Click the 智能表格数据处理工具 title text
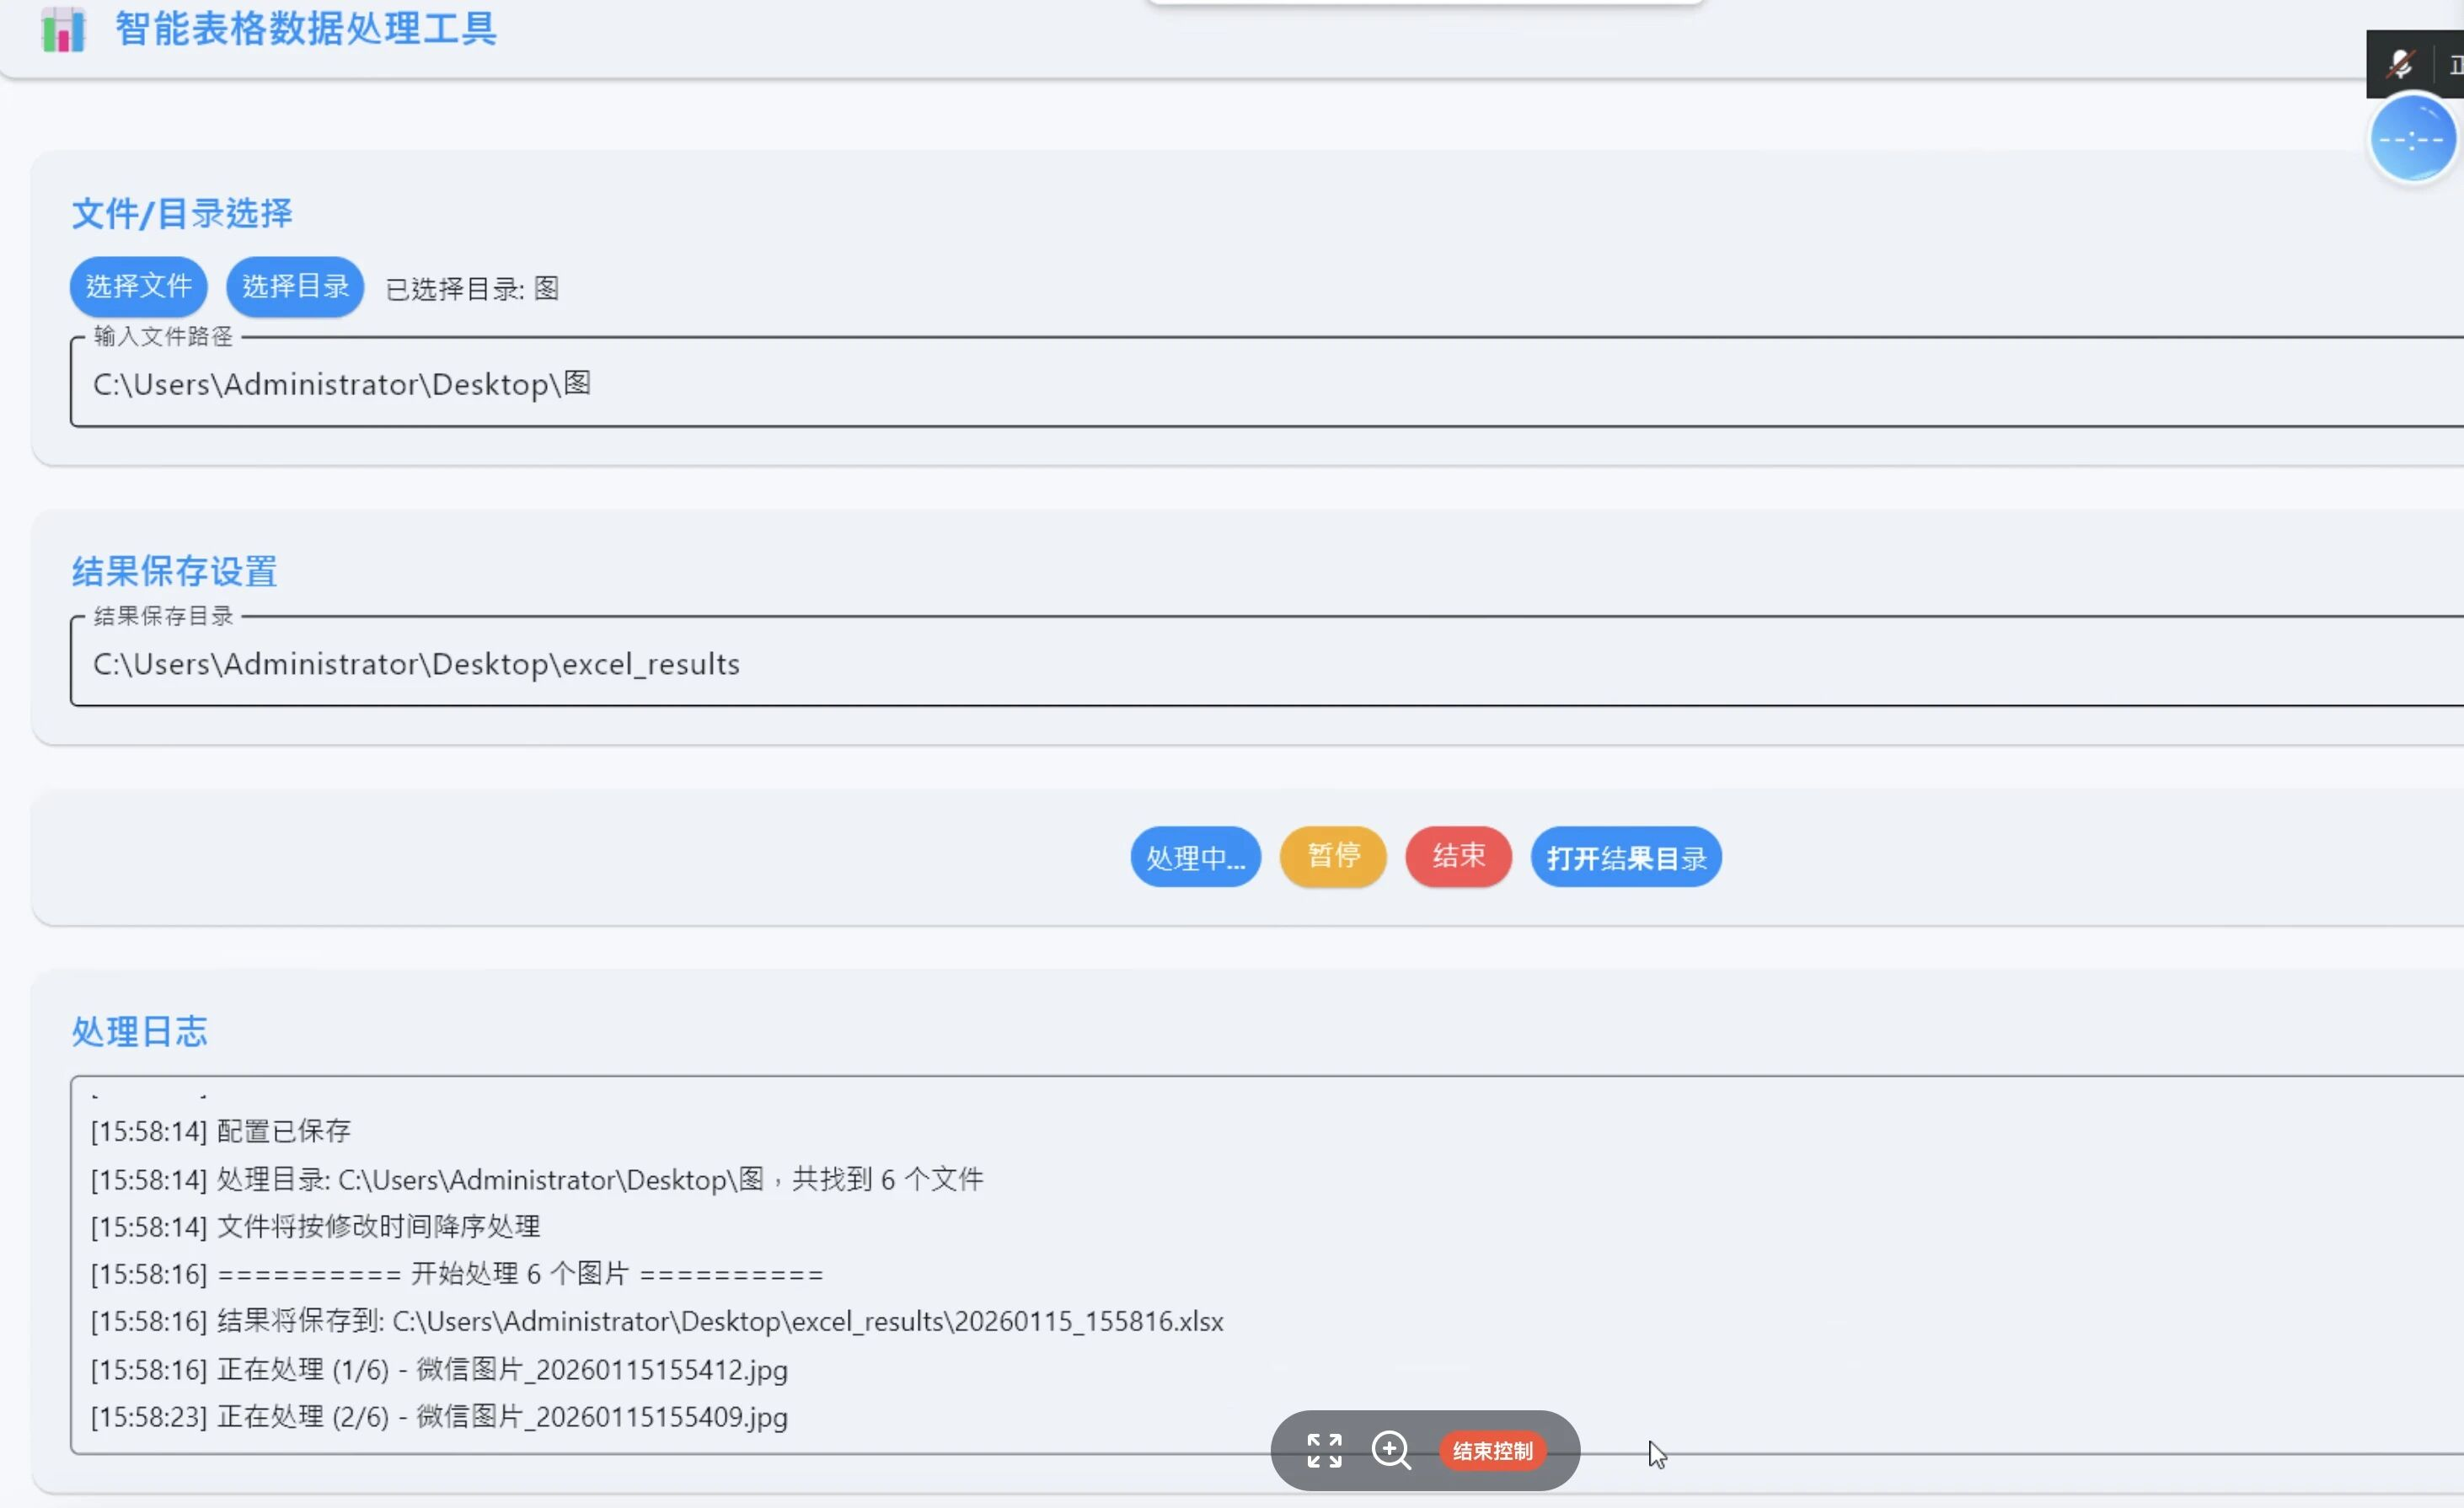Image resolution: width=2464 pixels, height=1508 pixels. (306, 29)
